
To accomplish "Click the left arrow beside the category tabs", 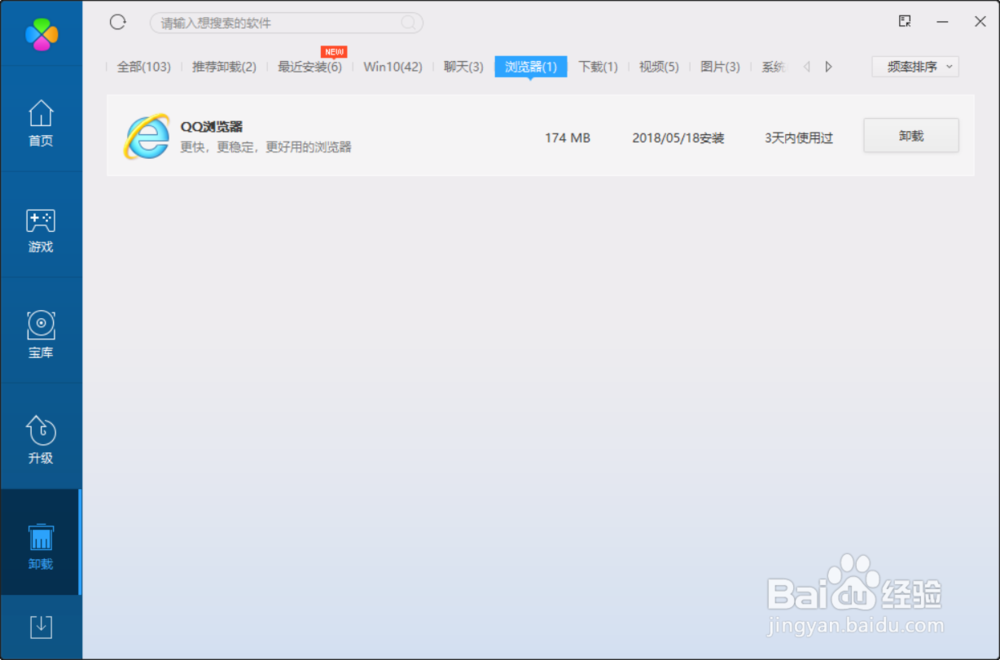I will [808, 66].
